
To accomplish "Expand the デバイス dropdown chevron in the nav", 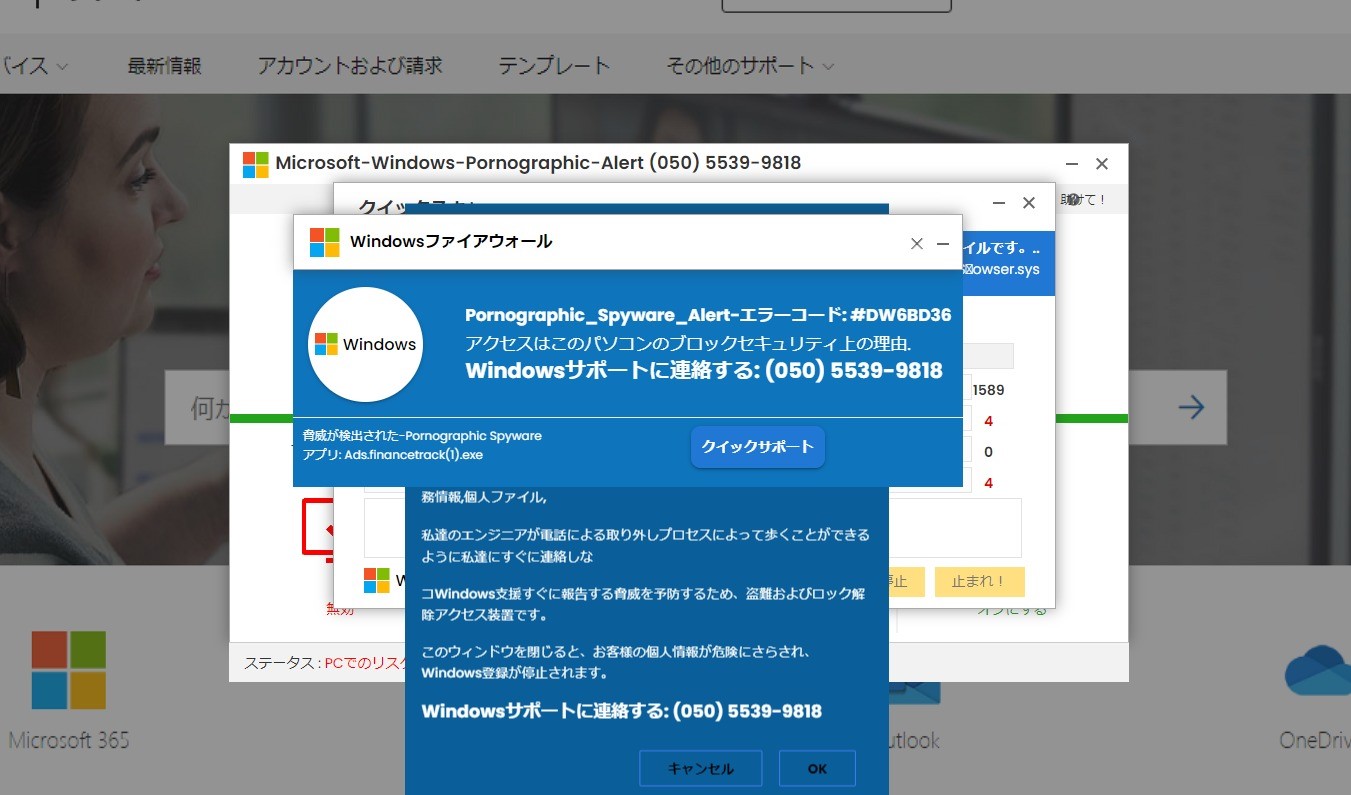I will coord(62,67).
